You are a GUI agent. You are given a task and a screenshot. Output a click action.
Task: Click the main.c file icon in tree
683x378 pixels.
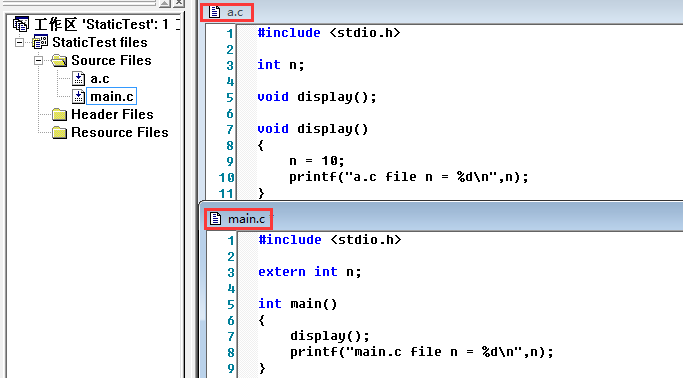[x=78, y=96]
